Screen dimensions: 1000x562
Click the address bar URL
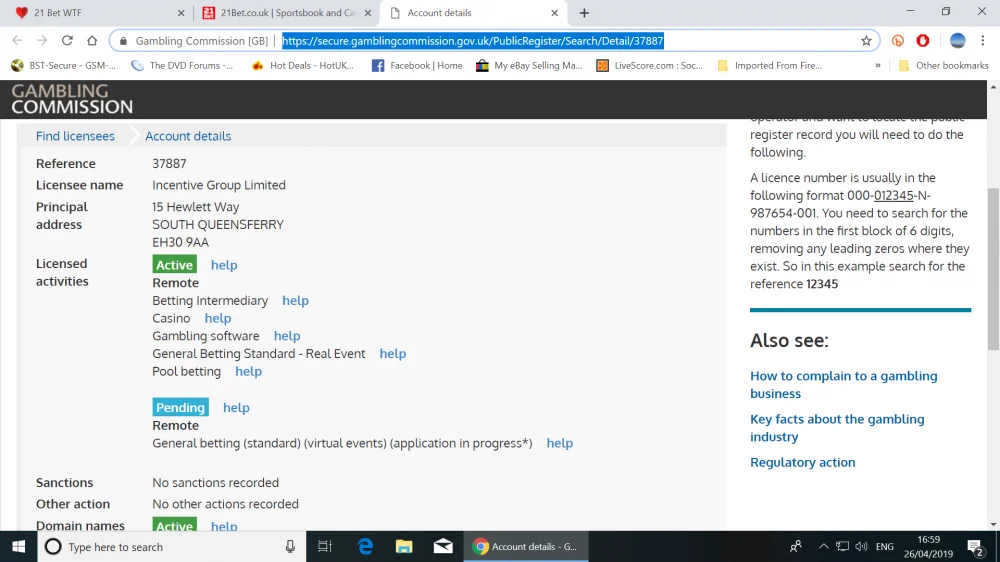point(473,41)
